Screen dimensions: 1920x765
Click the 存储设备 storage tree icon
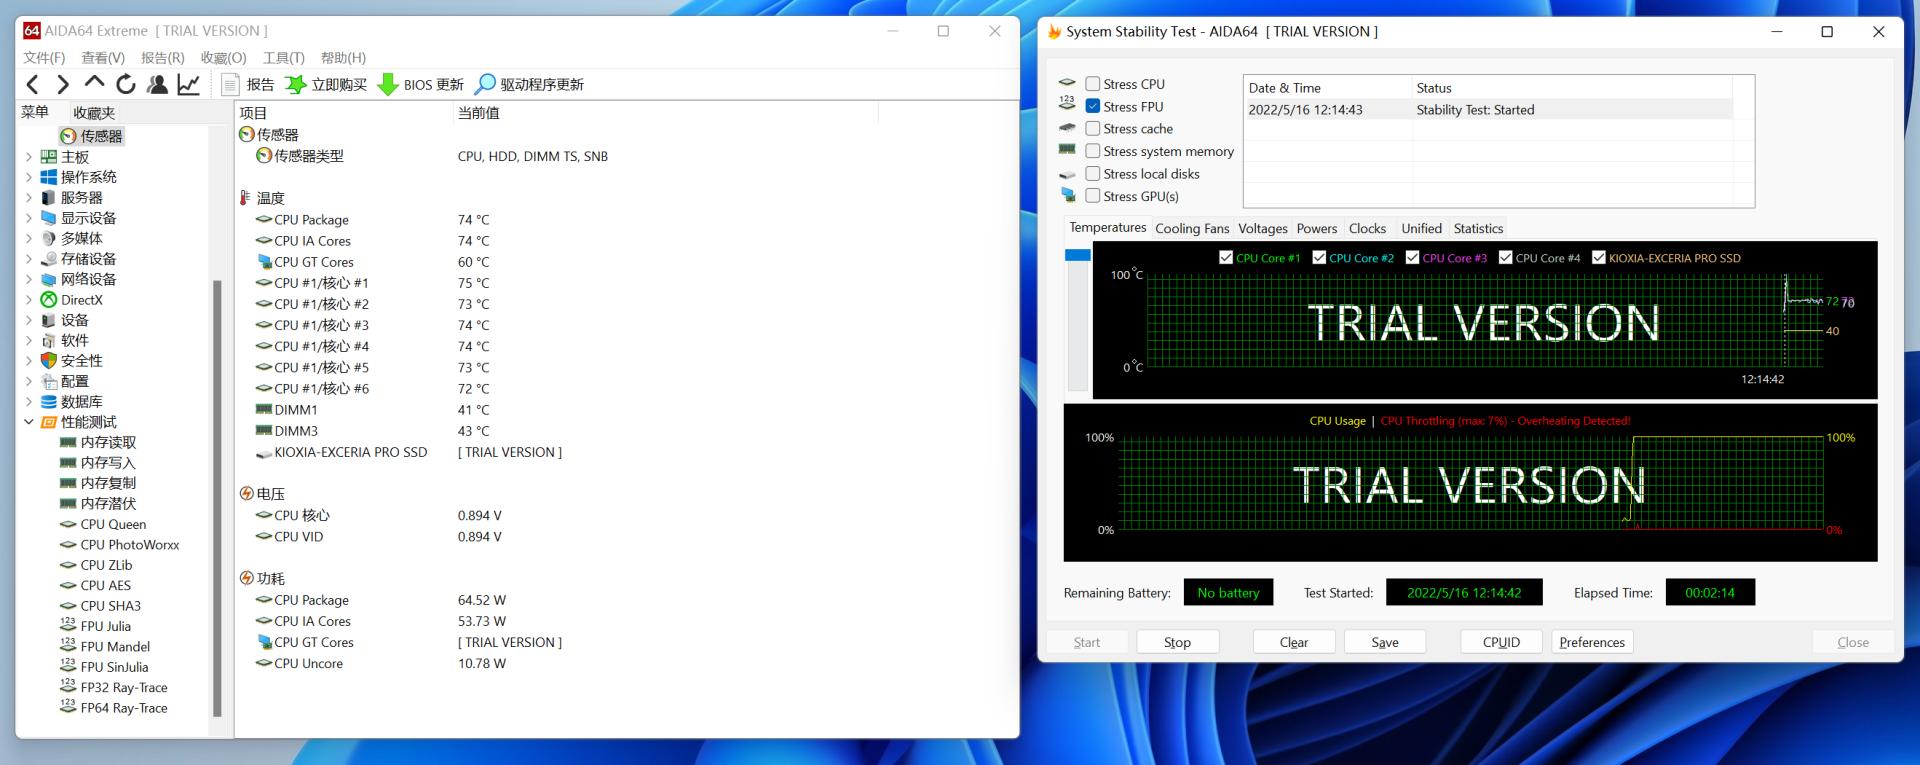coord(48,259)
